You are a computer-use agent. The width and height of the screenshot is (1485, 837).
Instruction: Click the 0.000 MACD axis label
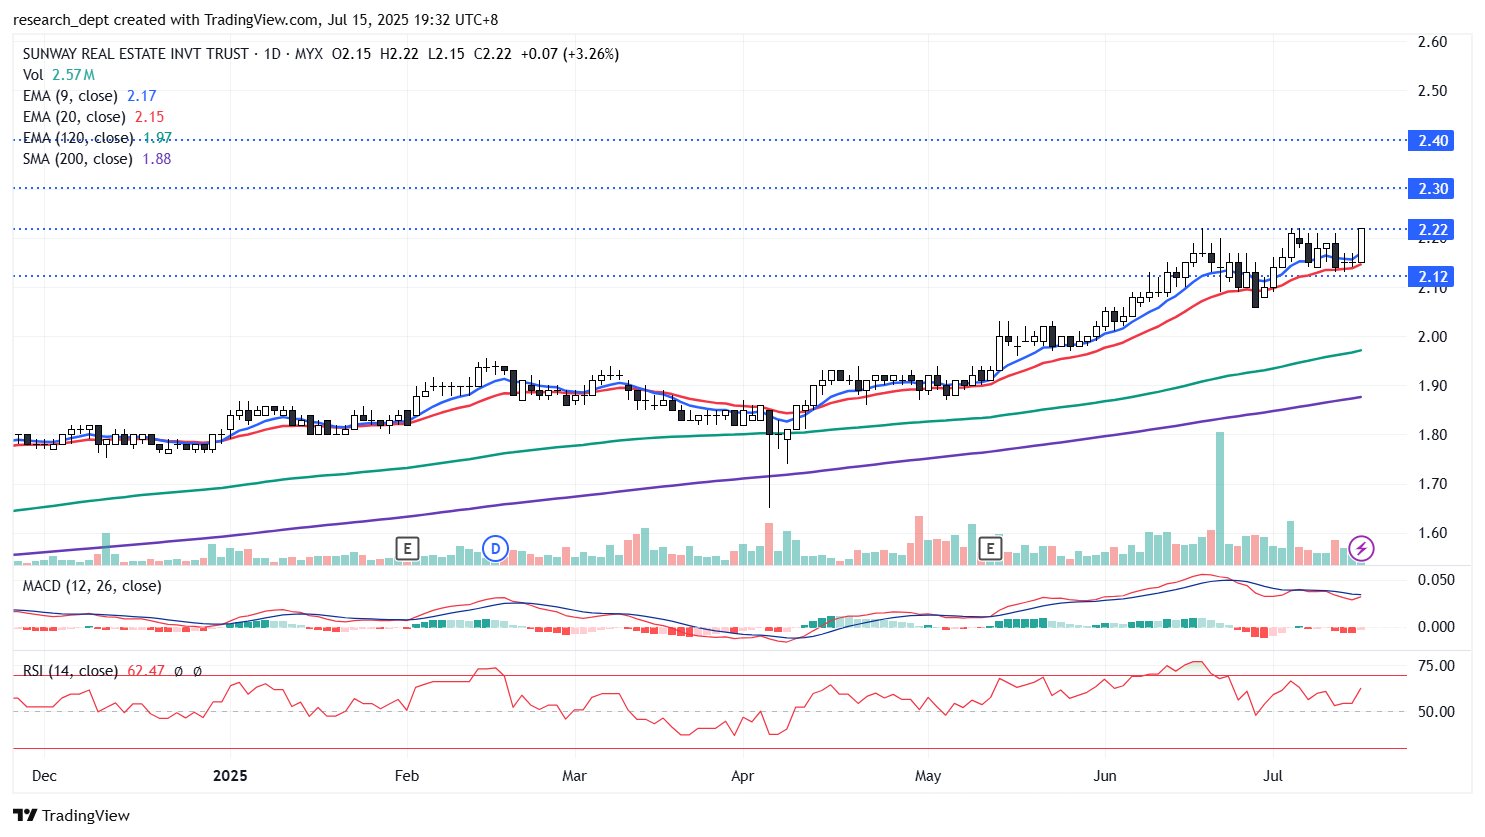click(x=1436, y=627)
